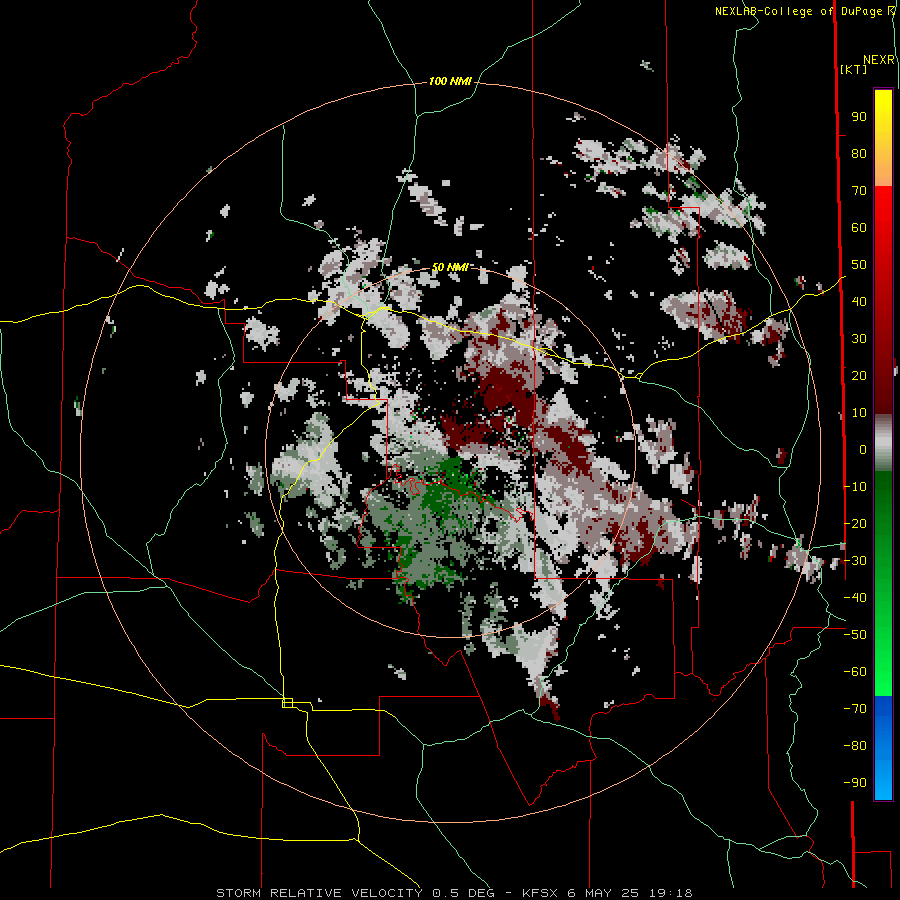Select the -10 knot scale label
This screenshot has width=900, height=900.
(855, 487)
